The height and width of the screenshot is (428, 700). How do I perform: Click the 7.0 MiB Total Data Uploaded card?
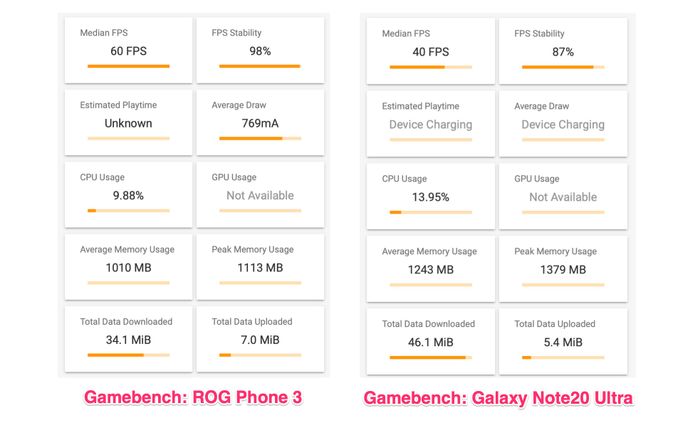260,339
